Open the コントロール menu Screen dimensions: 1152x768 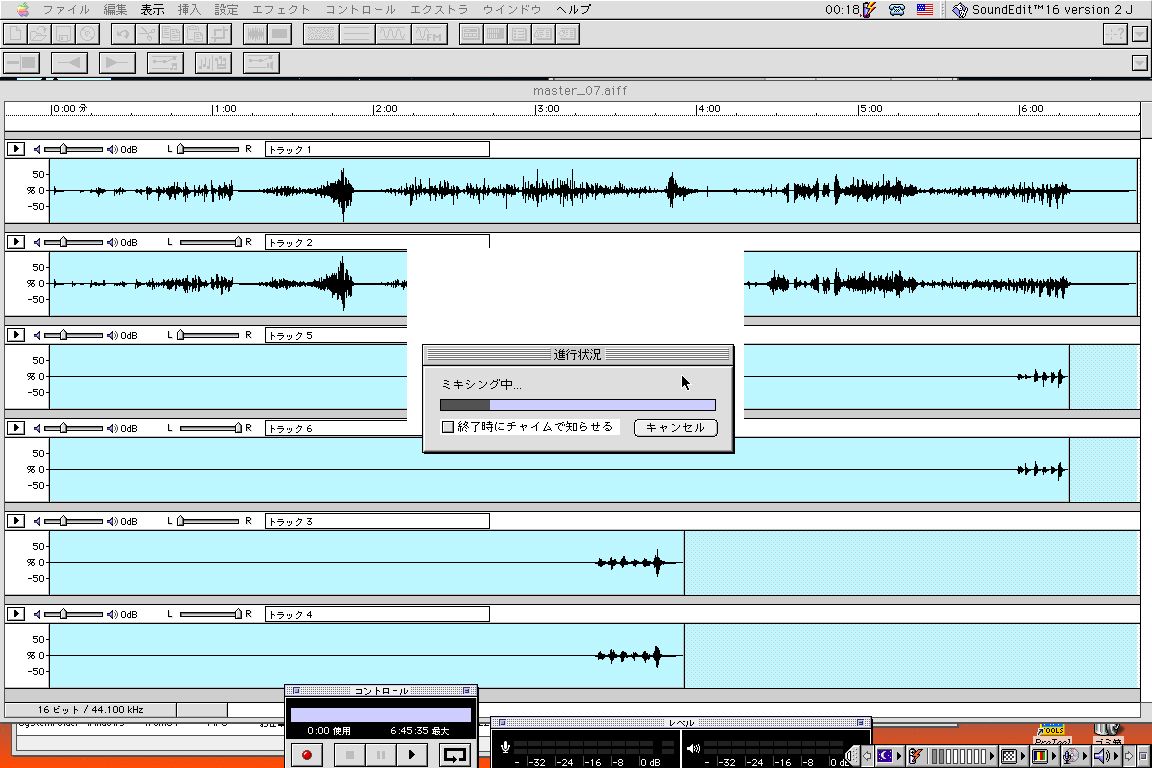tap(360, 10)
